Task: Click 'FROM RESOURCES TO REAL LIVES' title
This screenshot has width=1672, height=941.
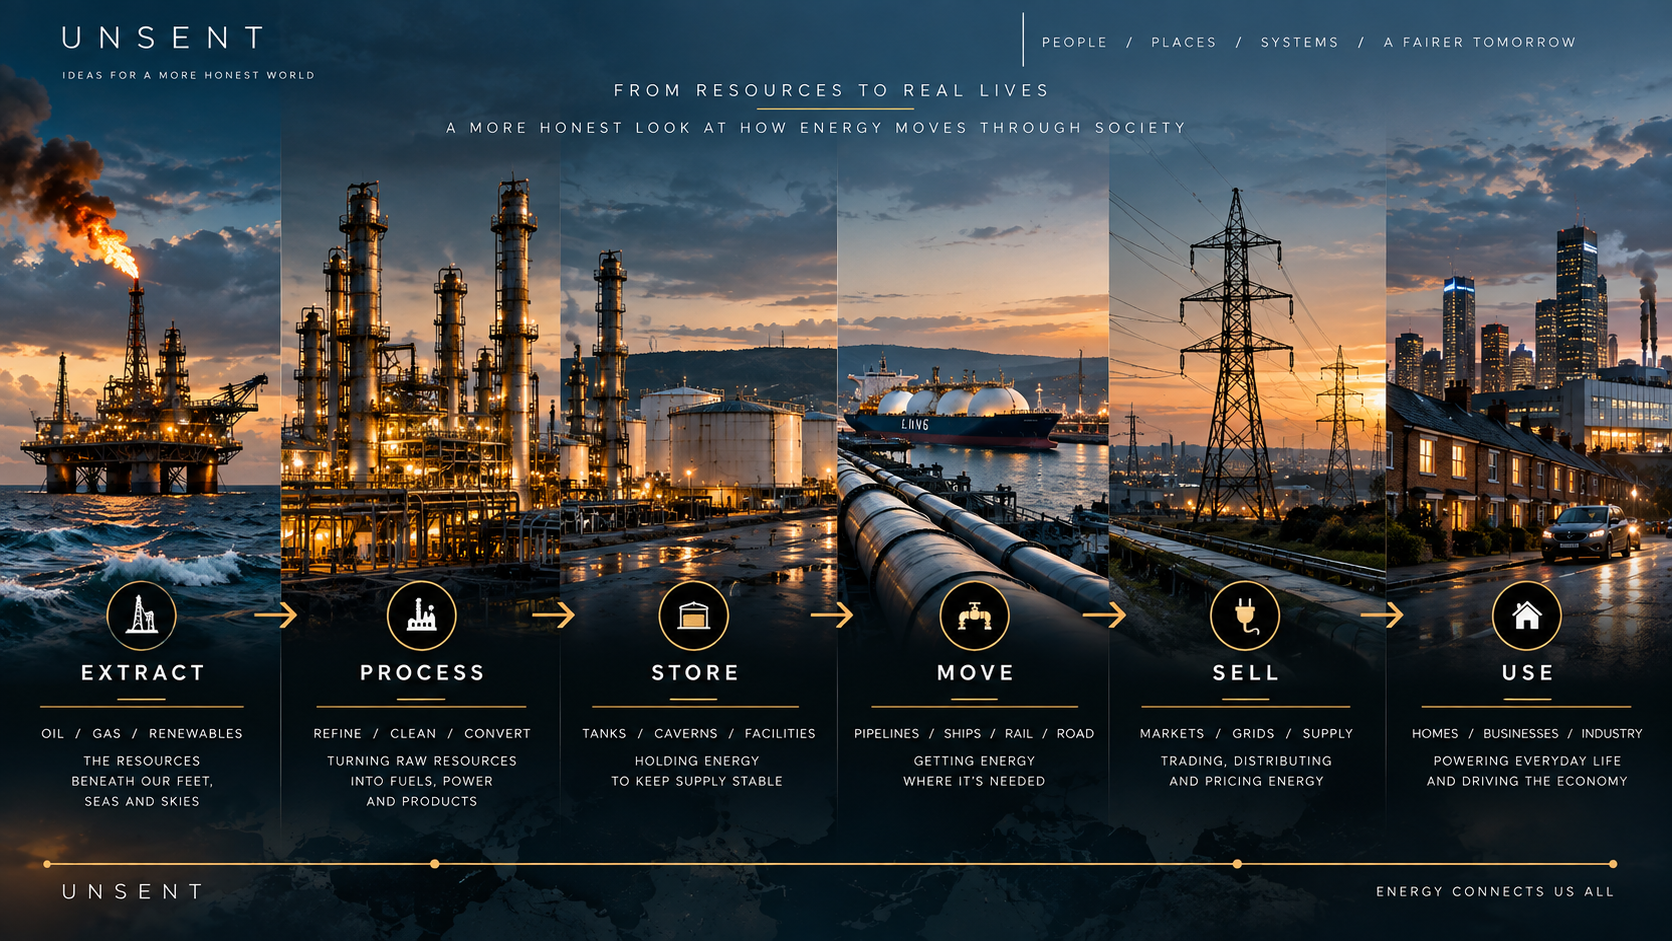Action: [832, 91]
